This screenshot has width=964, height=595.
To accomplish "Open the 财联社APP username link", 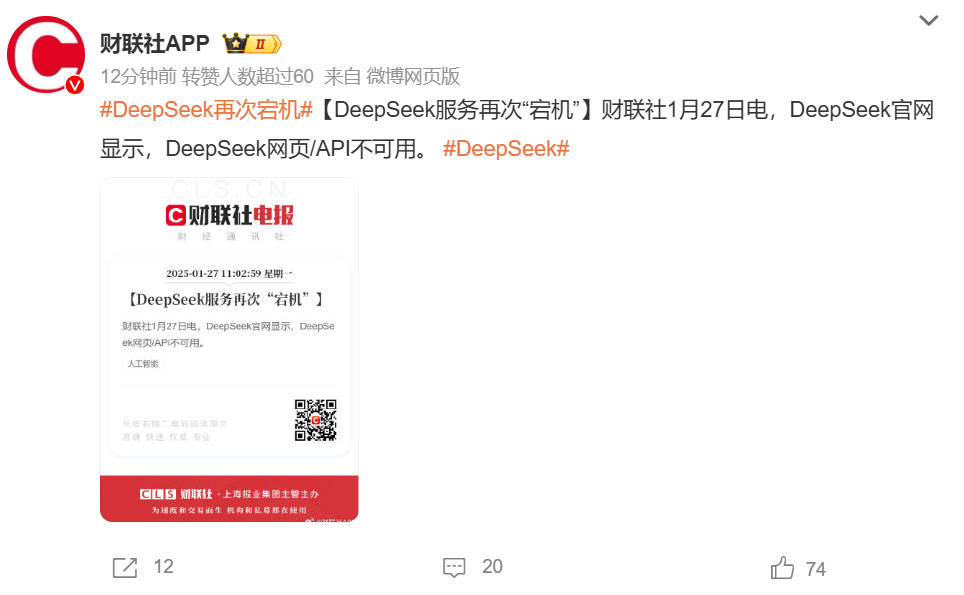I will (155, 44).
